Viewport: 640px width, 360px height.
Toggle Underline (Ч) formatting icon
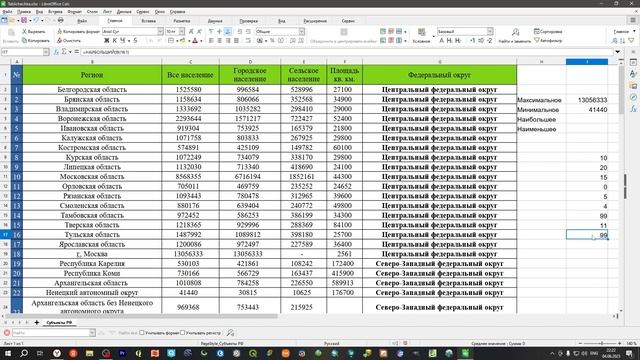click(122, 40)
